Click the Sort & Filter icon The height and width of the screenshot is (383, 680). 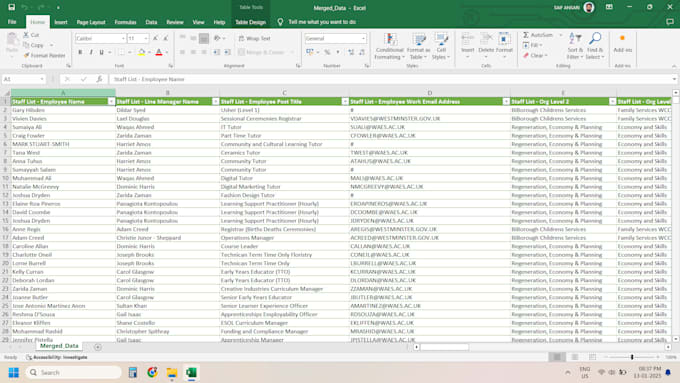[x=575, y=39]
